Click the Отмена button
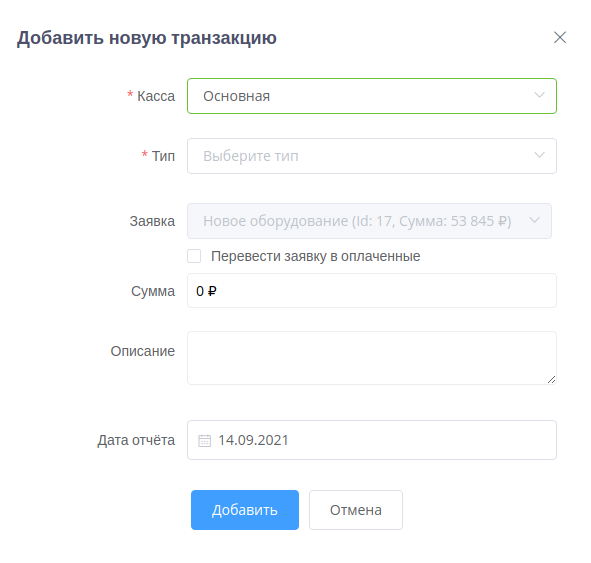 click(x=356, y=510)
